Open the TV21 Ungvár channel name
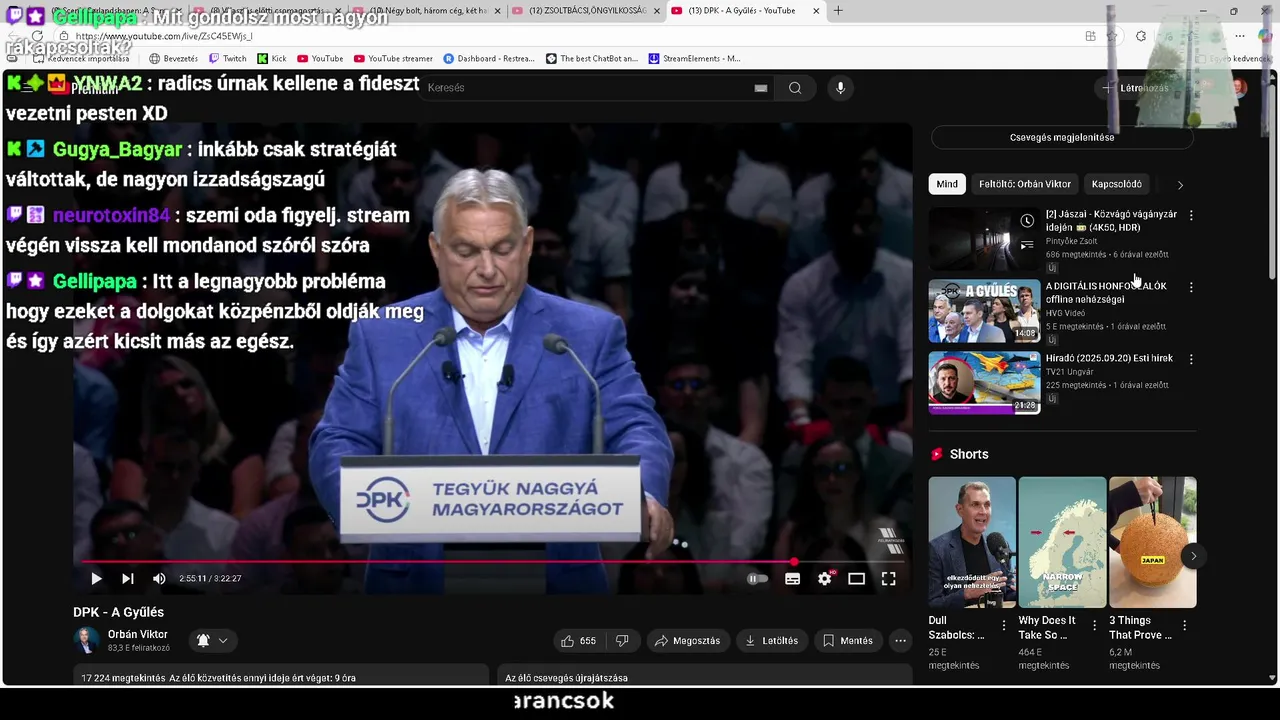The width and height of the screenshot is (1280, 720). point(1071,372)
